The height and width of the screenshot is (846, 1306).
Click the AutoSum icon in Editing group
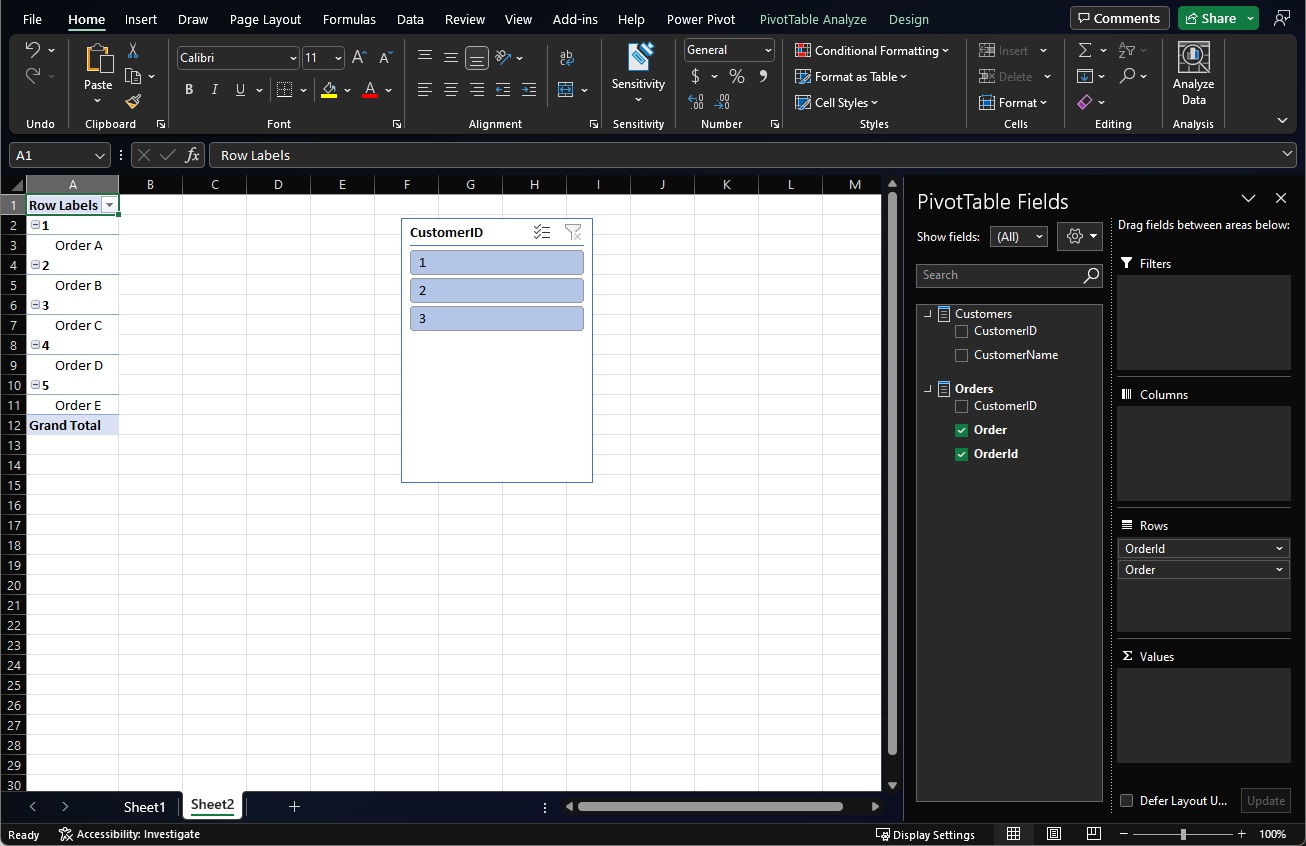[x=1083, y=49]
